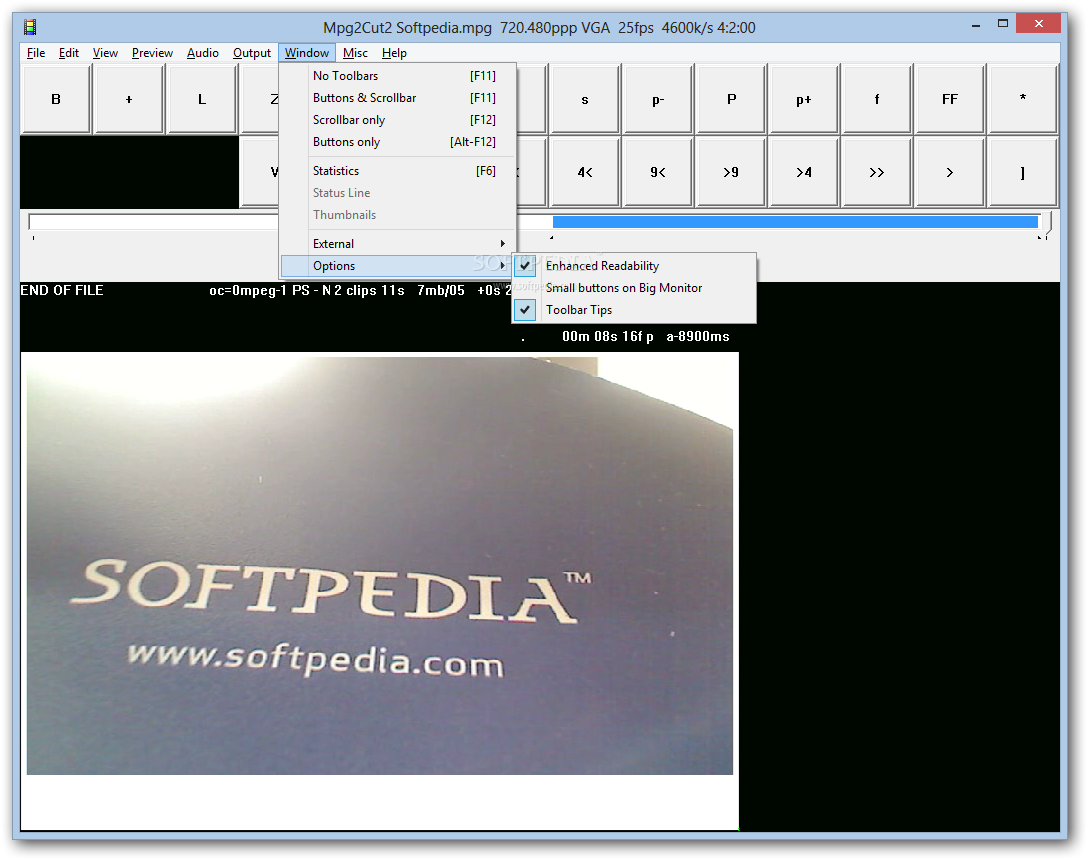Choose No Toolbars from Window menu
Viewport: 1088px width, 860px height.
coord(398,76)
